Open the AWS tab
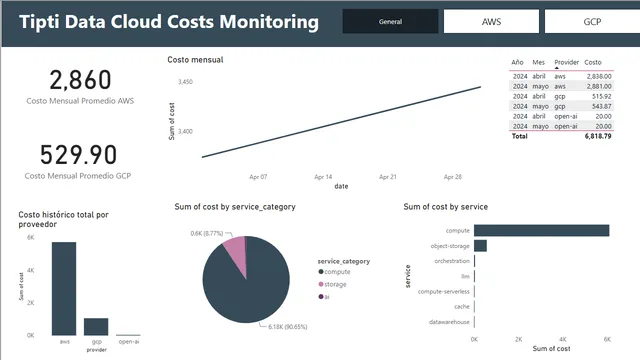The width and height of the screenshot is (640, 360). 491,22
